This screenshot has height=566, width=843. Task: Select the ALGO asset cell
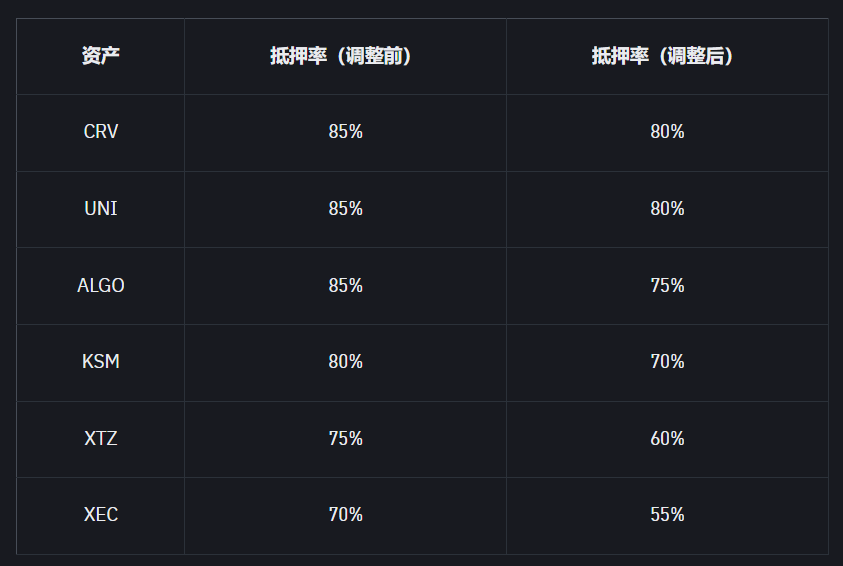click(101, 285)
